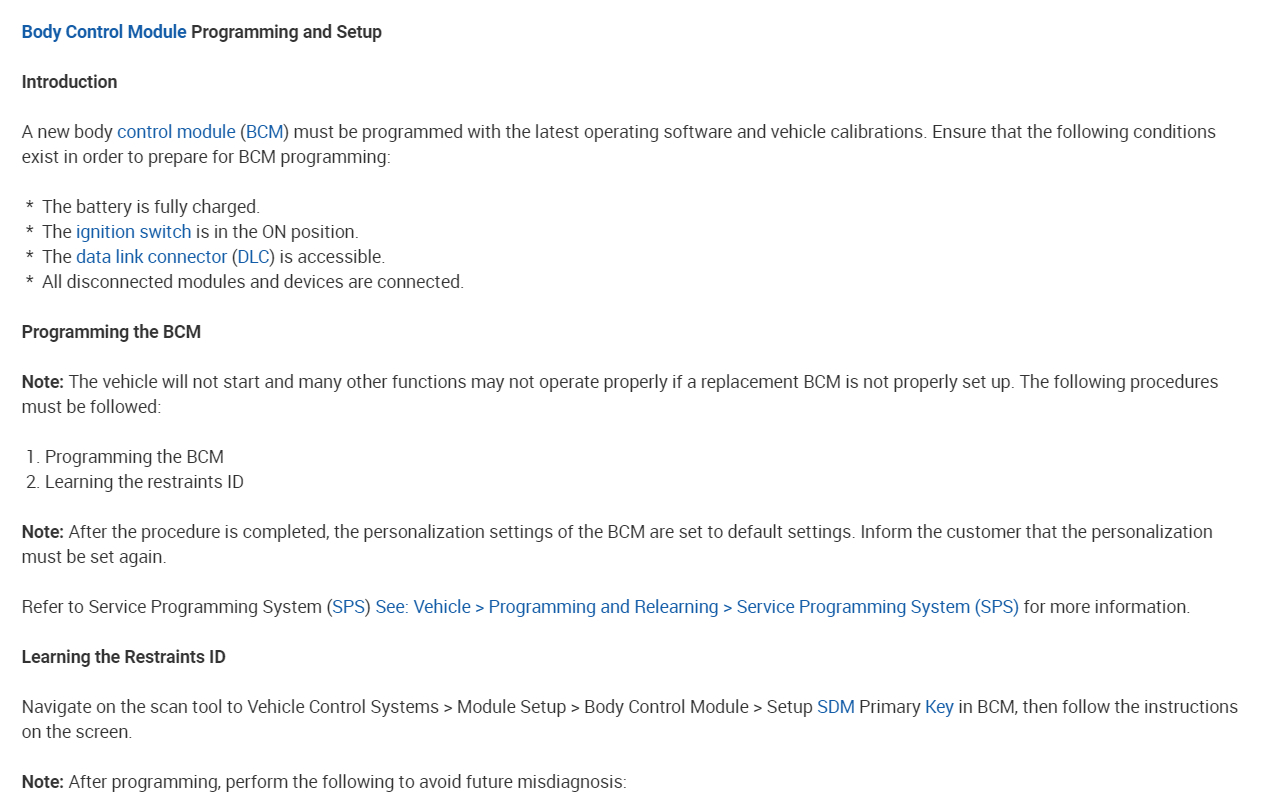The width and height of the screenshot is (1266, 806).
Task: Open the "ignition switch" link
Action: pyautogui.click(x=133, y=232)
